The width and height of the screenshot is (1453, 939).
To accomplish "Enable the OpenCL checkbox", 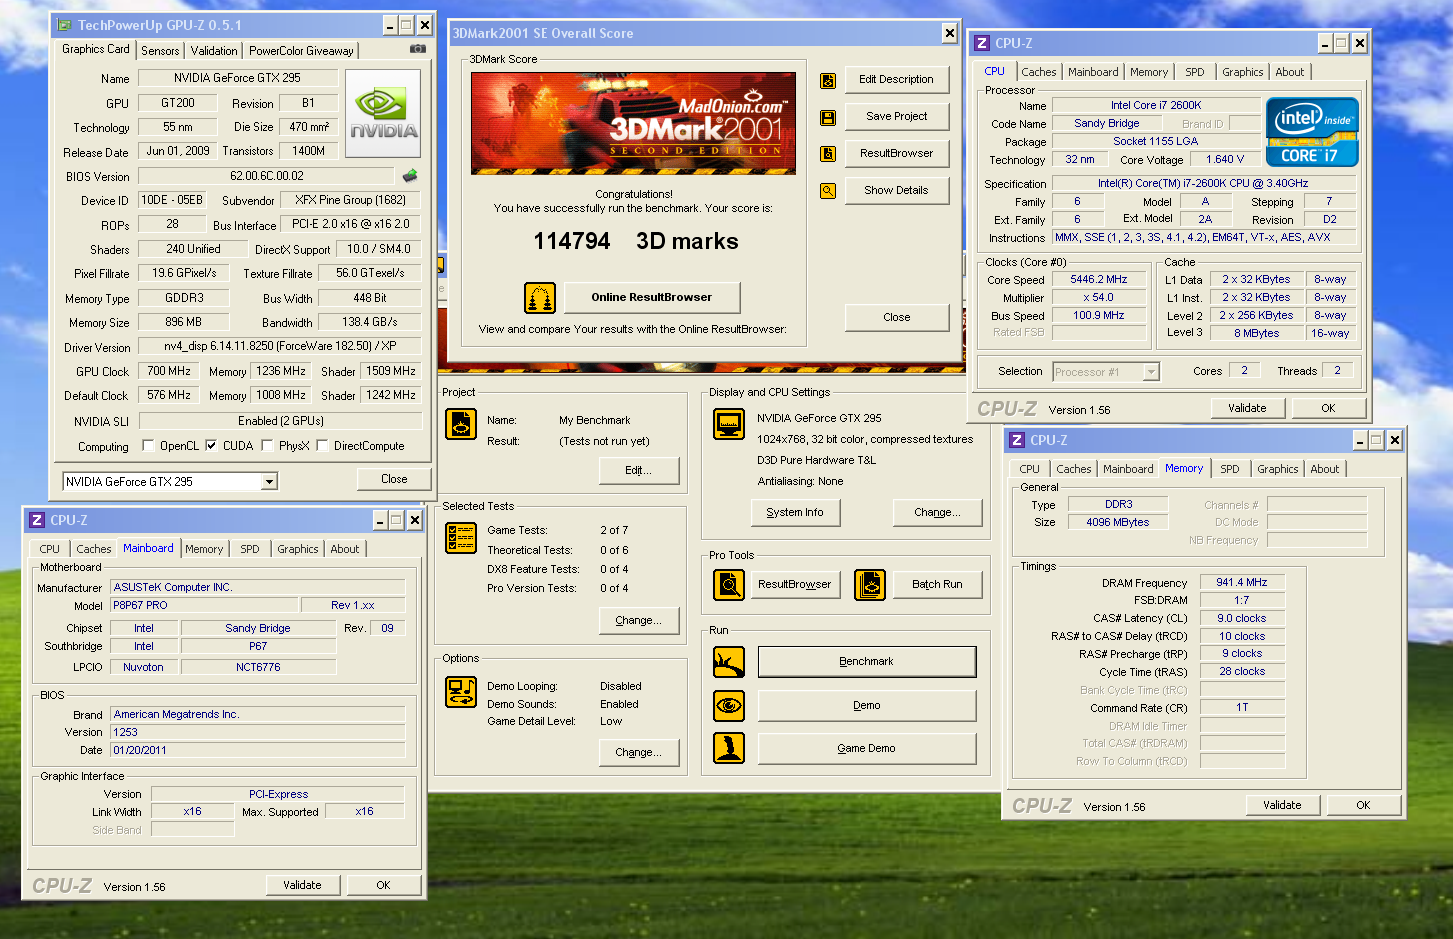I will (148, 446).
